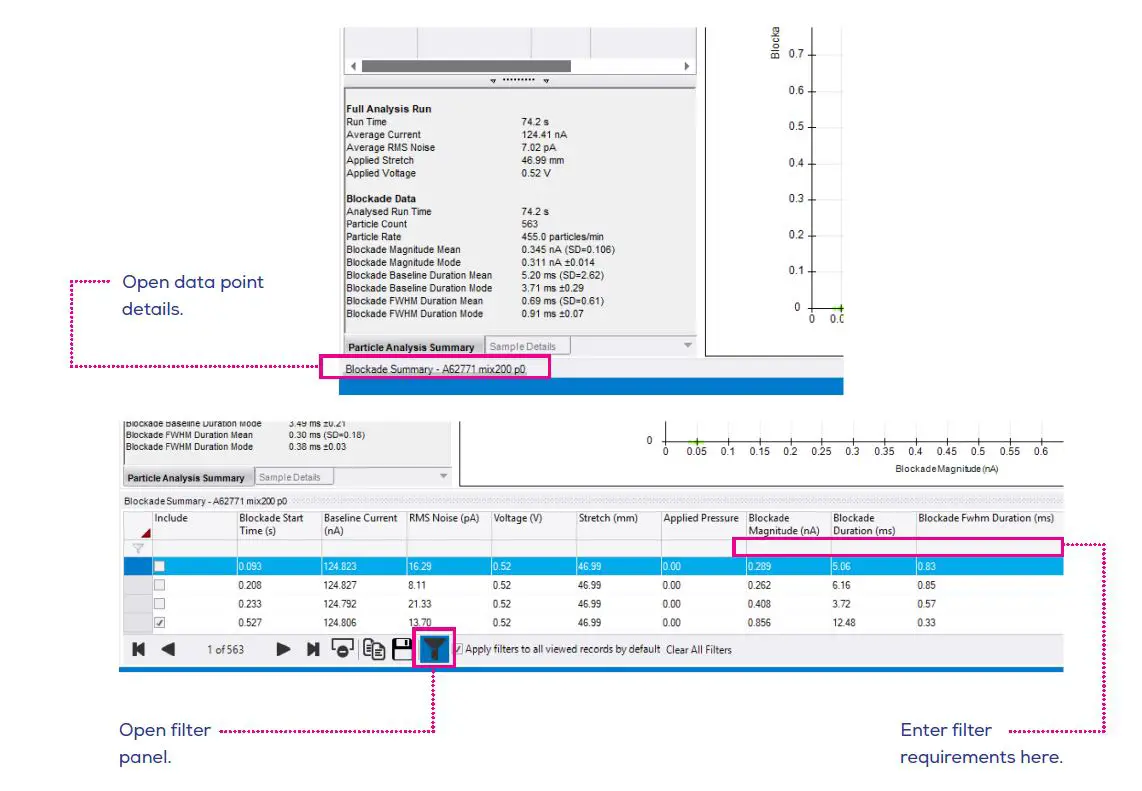The width and height of the screenshot is (1142, 791).
Task: Click Clear All Filters
Action: [x=700, y=648]
